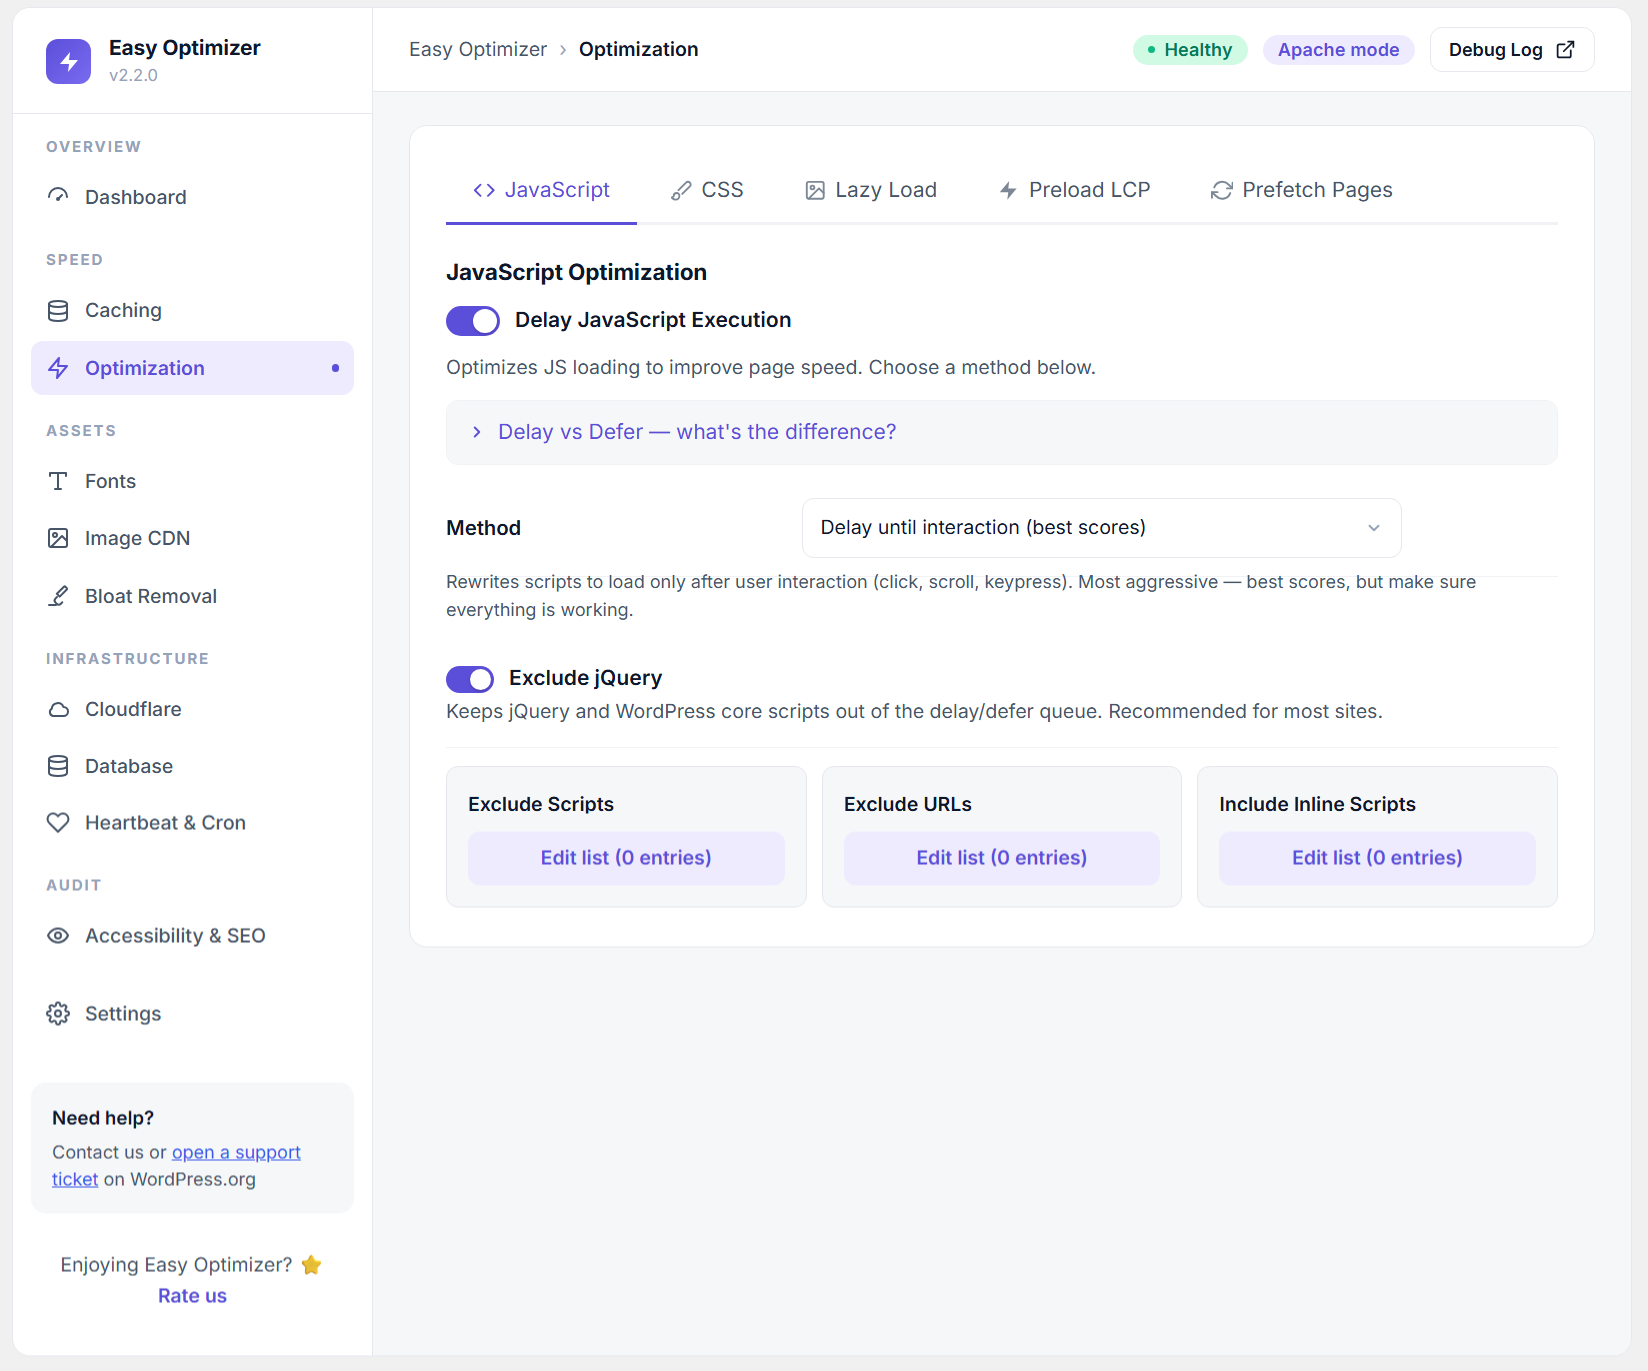Viewport: 1648px width, 1371px height.
Task: Click the Heartbeat & Cron heart icon
Action: point(58,822)
